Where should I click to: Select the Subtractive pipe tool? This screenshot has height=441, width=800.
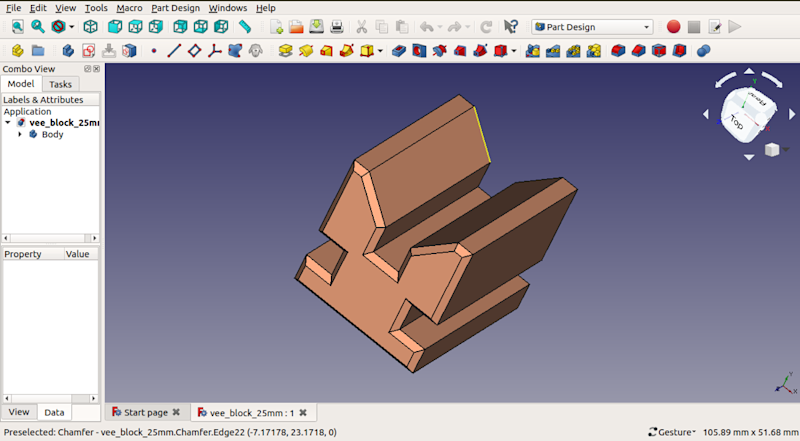coord(480,51)
